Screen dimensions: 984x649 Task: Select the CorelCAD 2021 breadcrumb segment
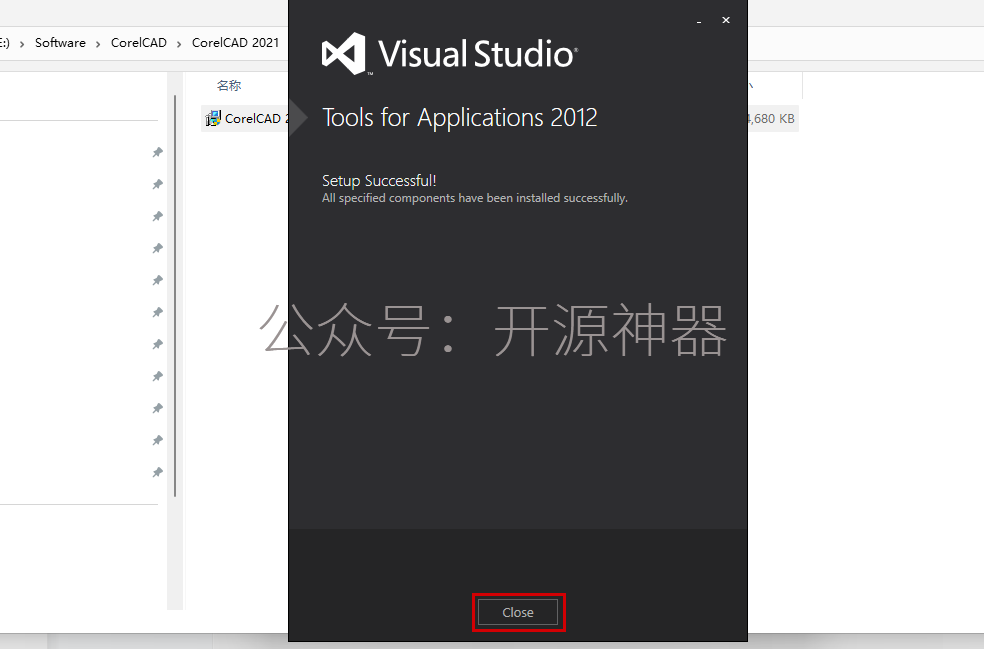(235, 43)
